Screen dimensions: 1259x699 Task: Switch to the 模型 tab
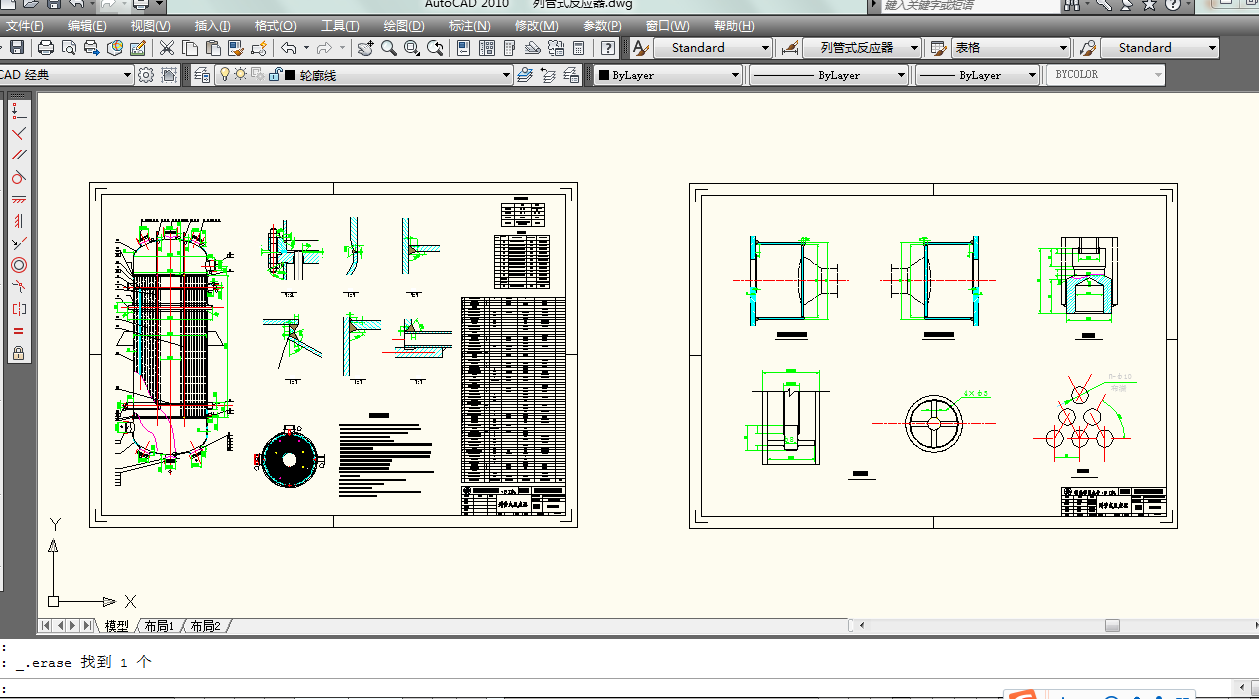[x=117, y=626]
